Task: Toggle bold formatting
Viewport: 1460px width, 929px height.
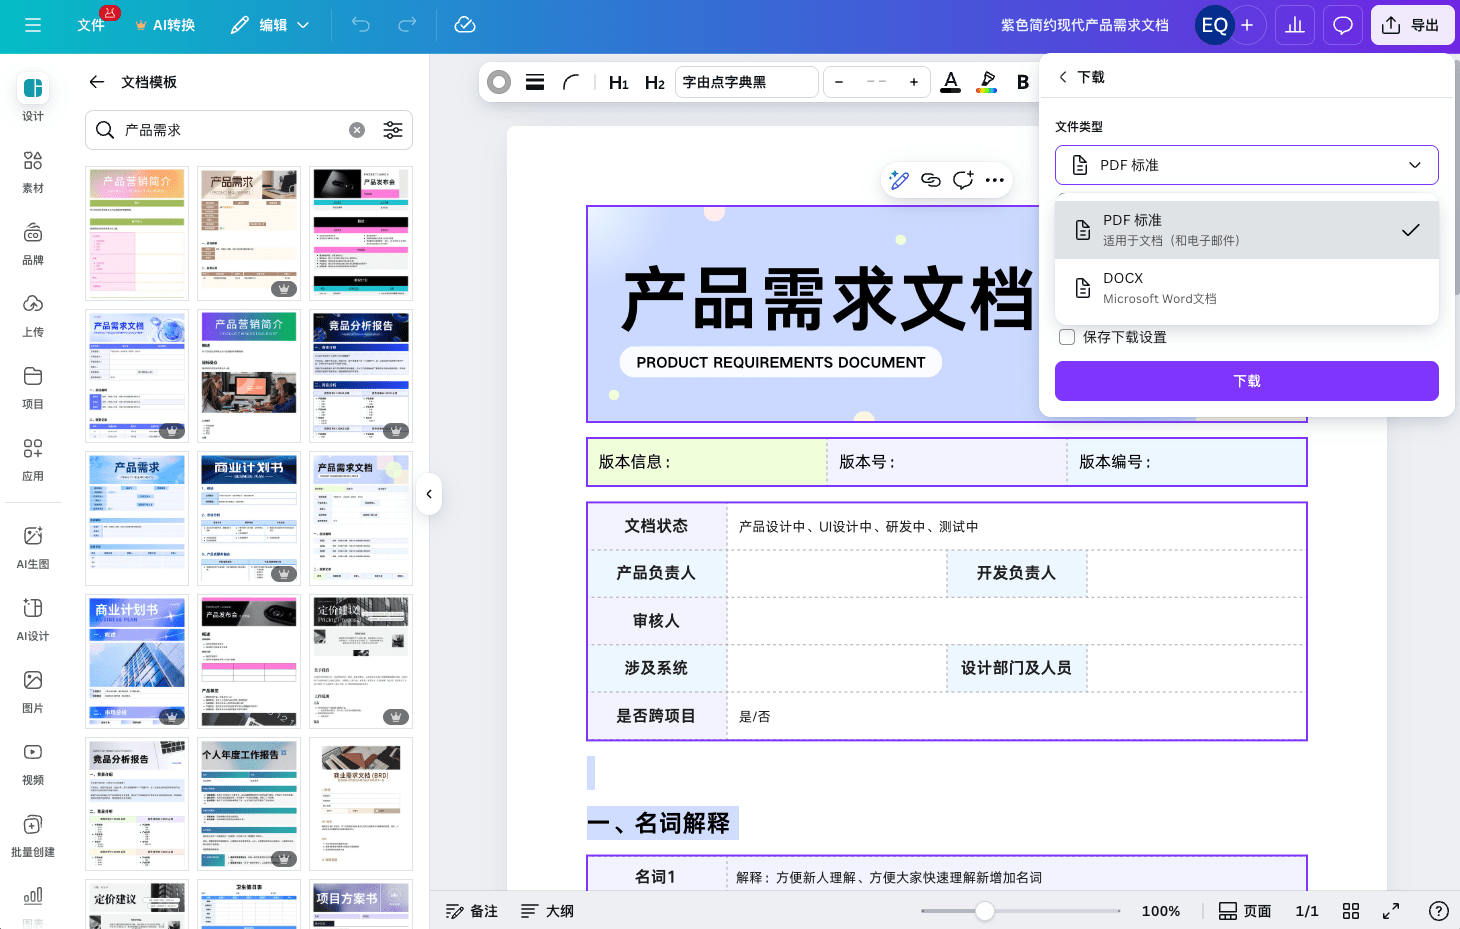Action: [1023, 82]
